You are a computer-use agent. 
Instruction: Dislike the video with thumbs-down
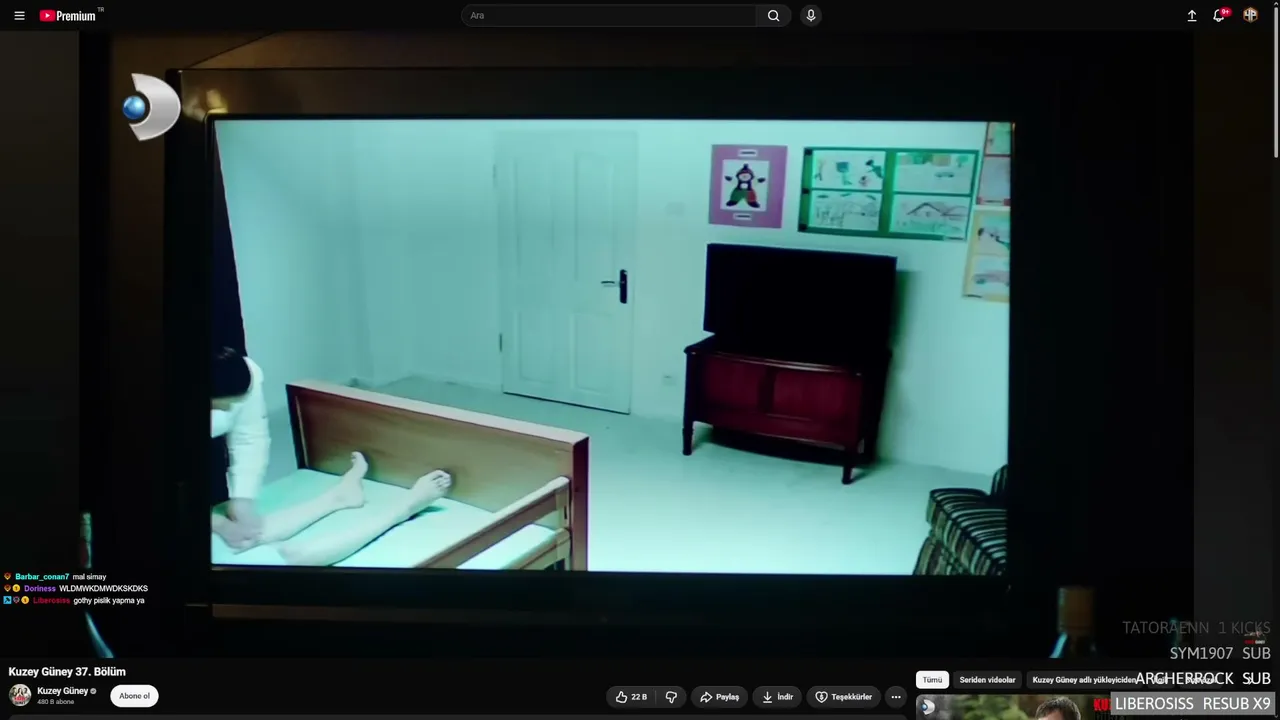[671, 697]
